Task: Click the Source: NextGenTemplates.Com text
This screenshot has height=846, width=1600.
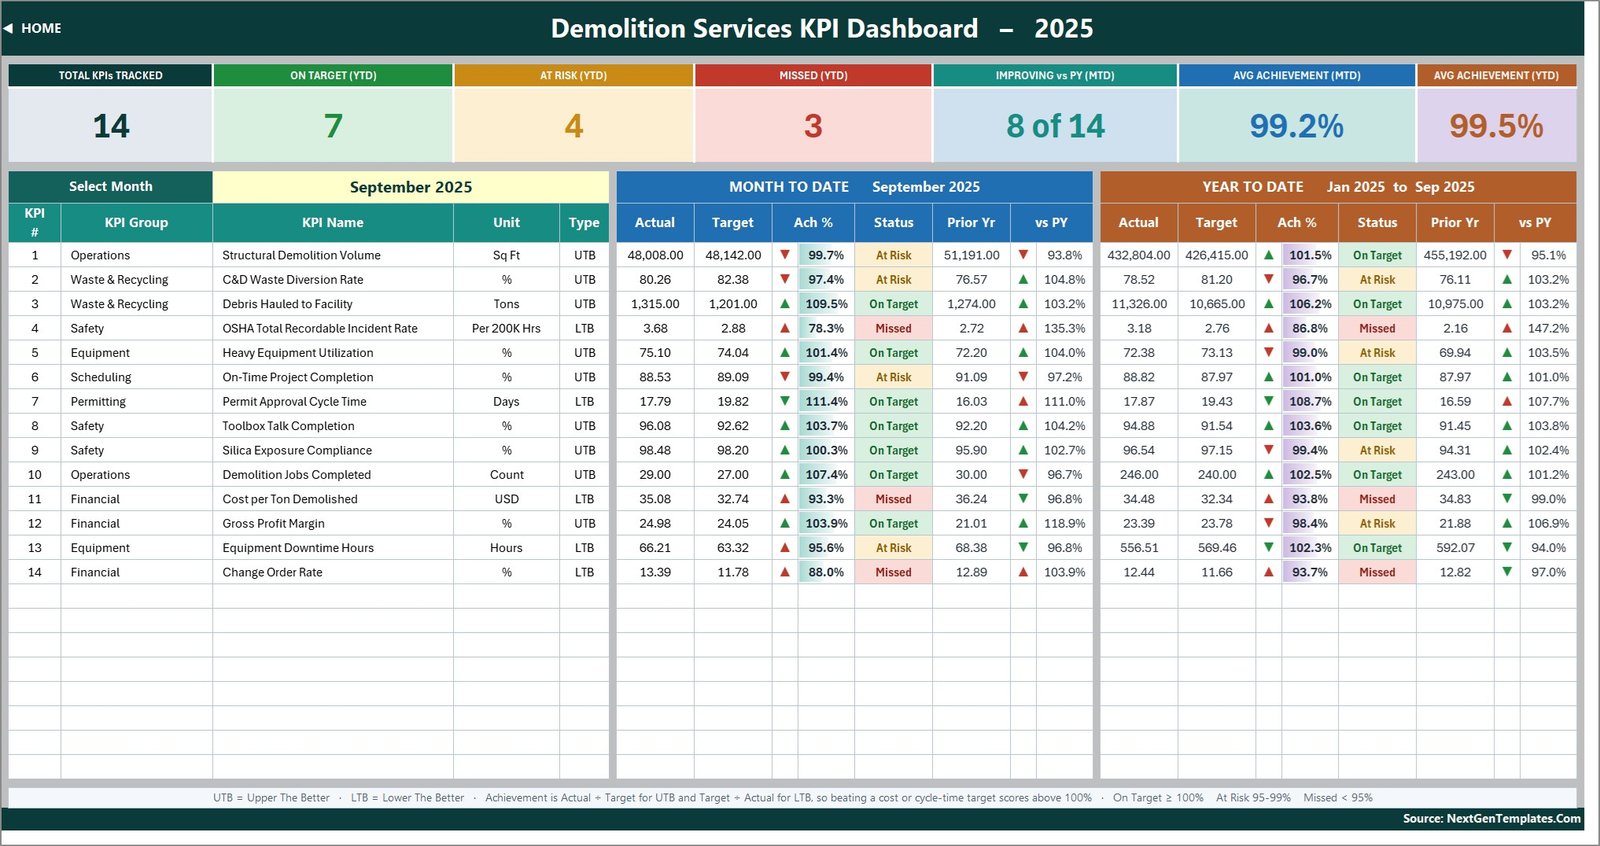Action: (1491, 818)
